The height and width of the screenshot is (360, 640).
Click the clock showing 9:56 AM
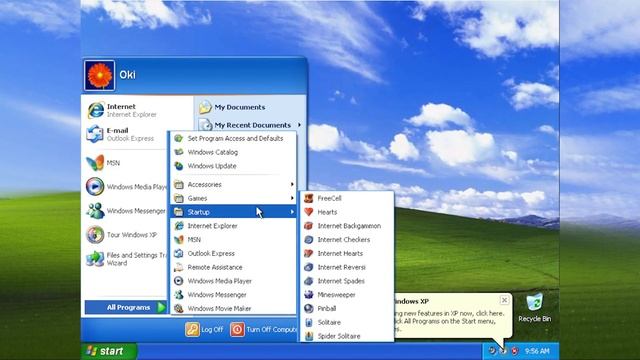pos(537,351)
